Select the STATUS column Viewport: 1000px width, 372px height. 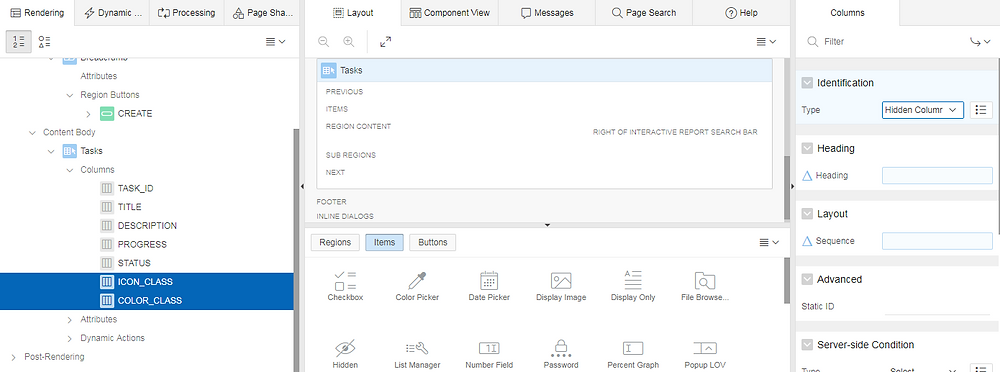[134, 263]
